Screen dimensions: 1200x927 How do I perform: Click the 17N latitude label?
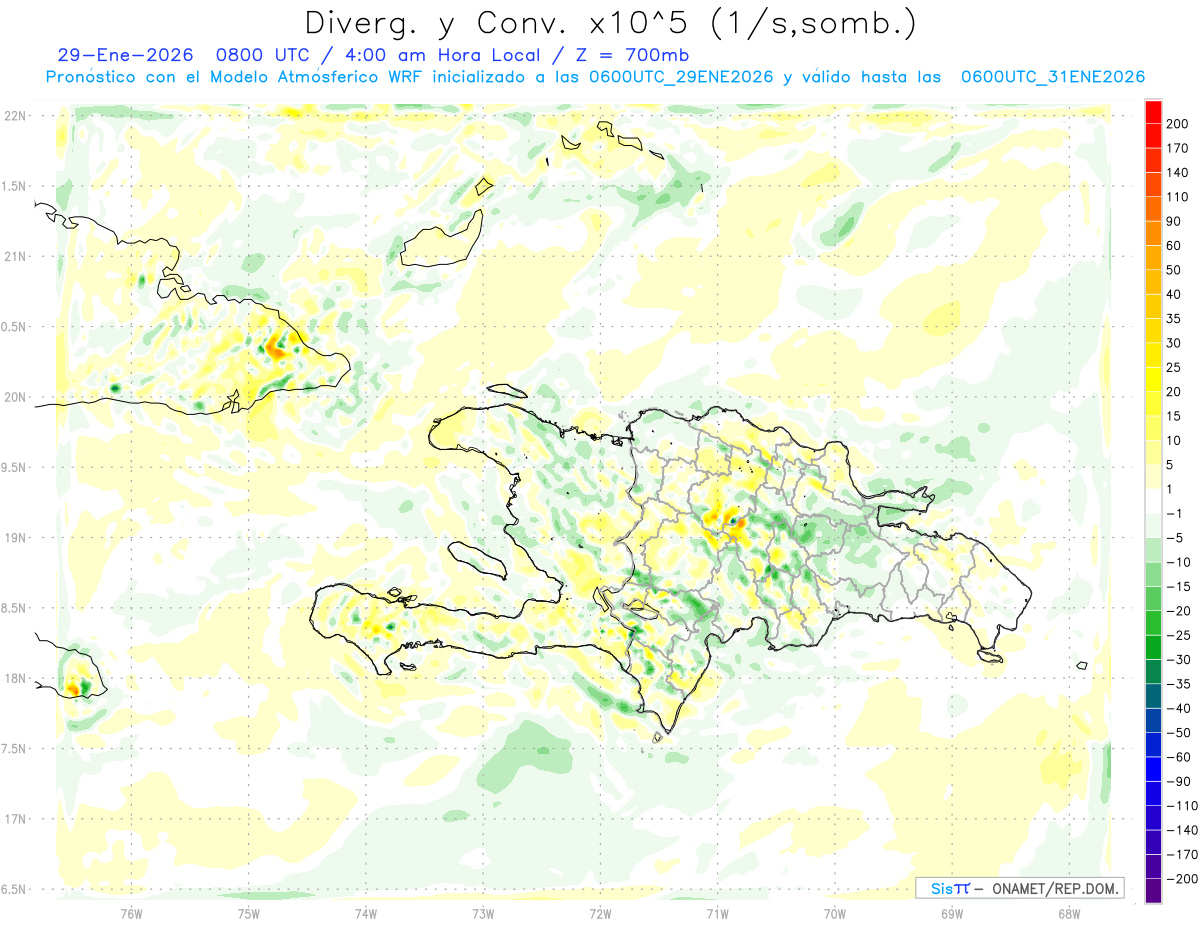(16, 819)
